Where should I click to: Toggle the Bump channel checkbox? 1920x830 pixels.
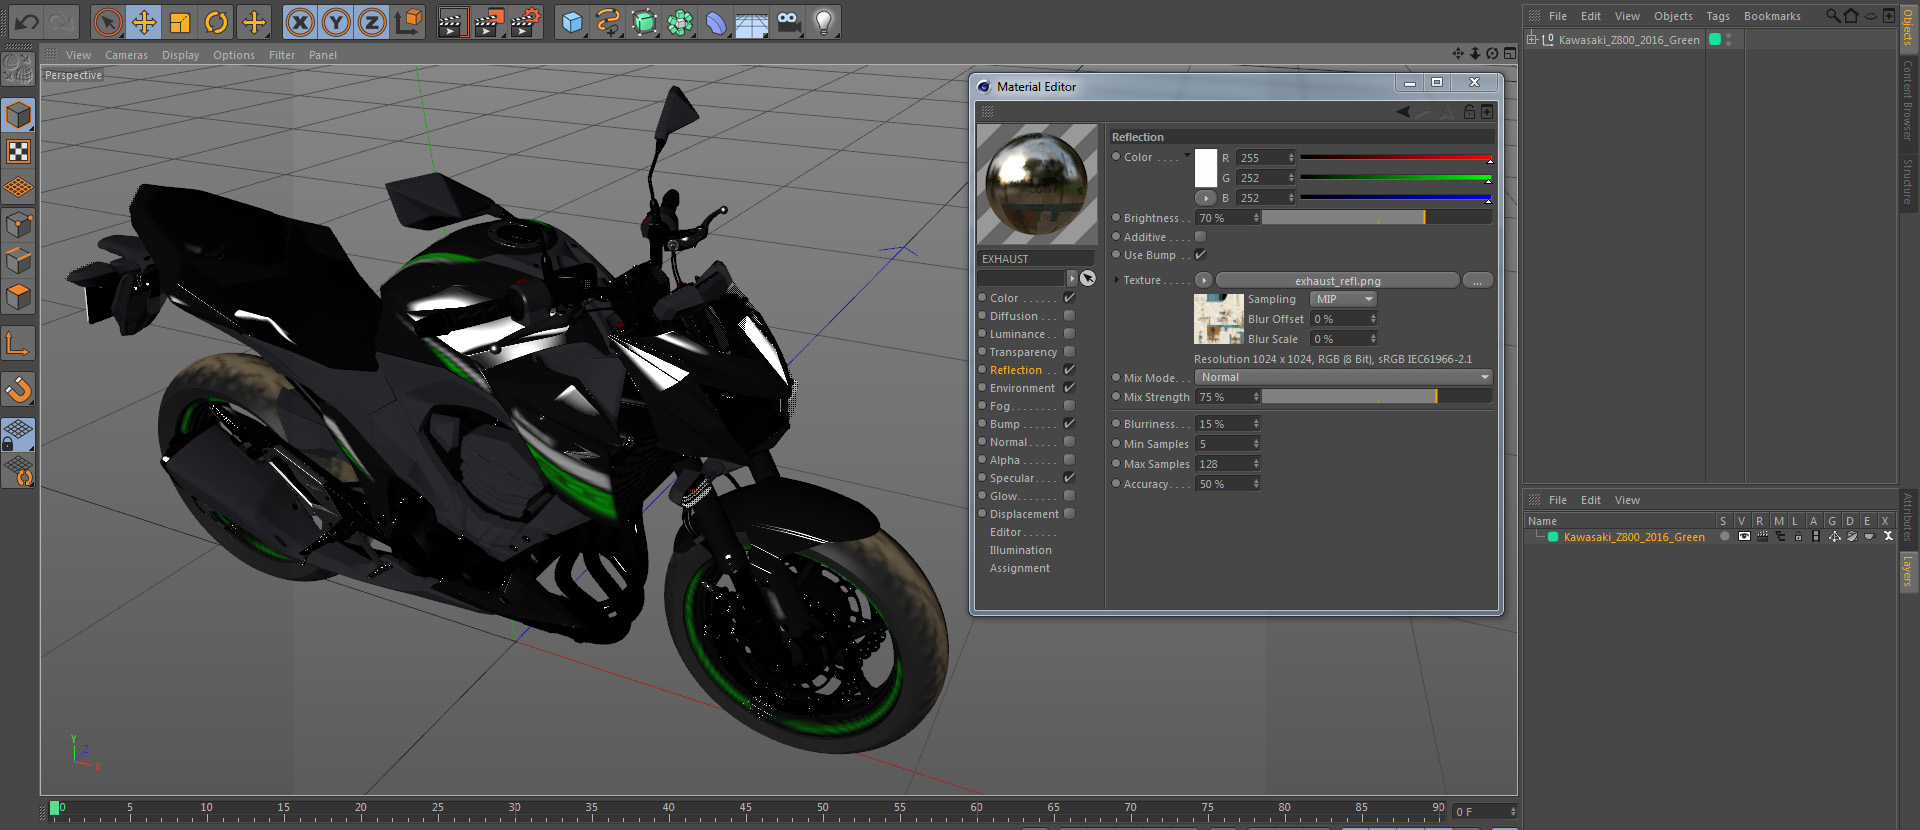[x=1069, y=424]
